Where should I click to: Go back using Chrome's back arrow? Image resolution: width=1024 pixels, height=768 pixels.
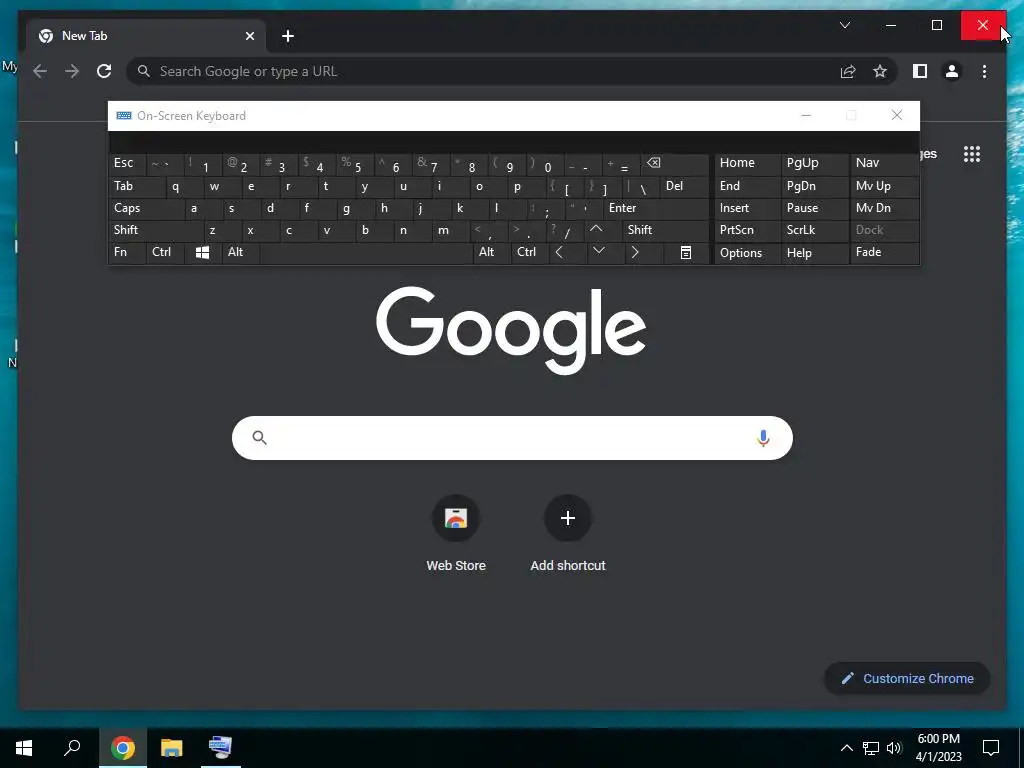pos(40,71)
